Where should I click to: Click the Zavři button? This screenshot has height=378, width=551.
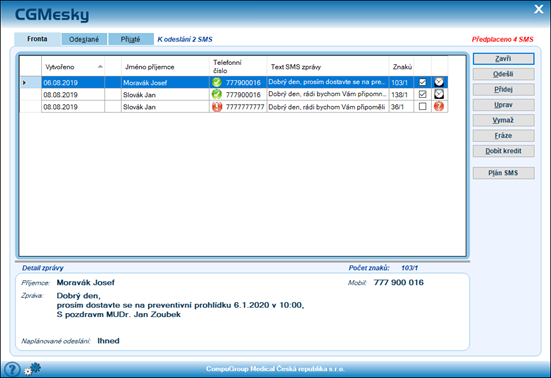click(504, 59)
